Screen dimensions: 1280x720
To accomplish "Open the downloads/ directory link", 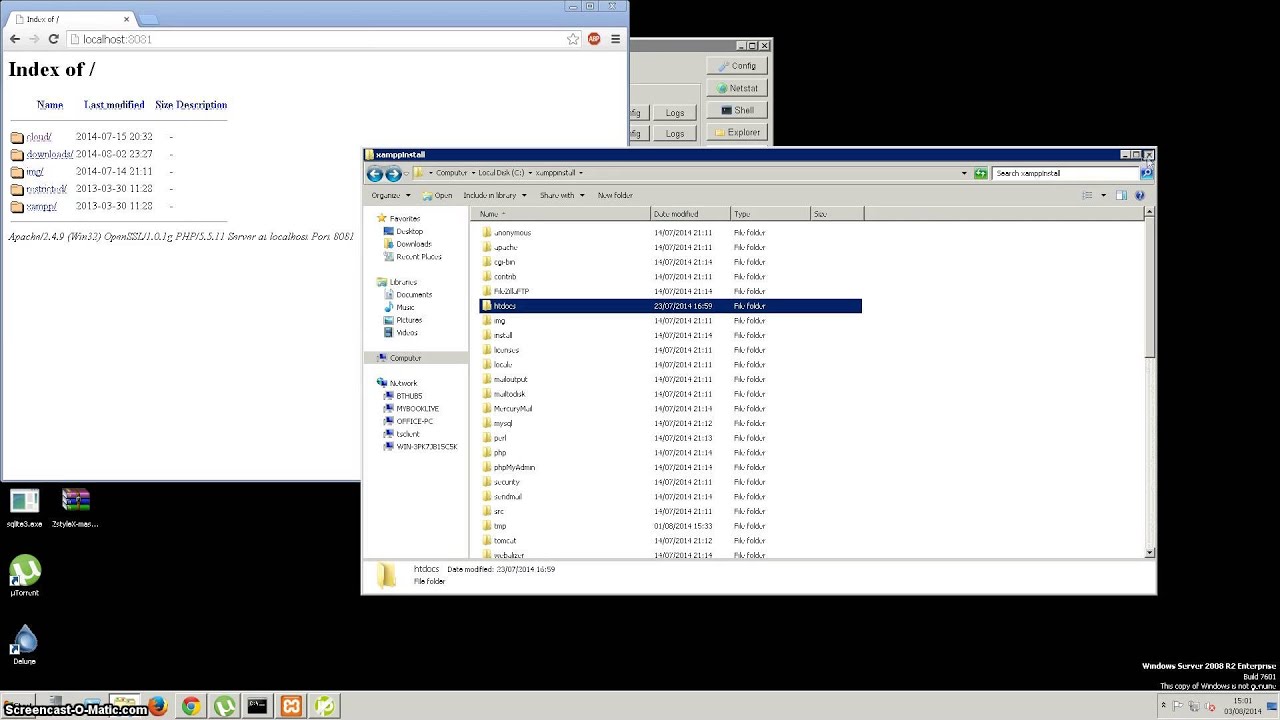I will click(x=50, y=154).
